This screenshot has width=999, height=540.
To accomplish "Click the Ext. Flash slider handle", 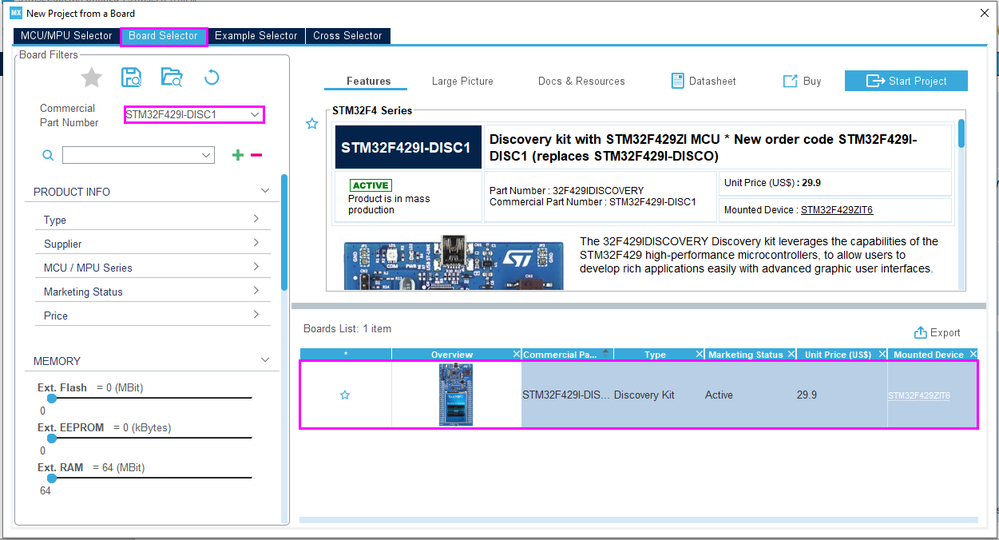I will pos(52,398).
